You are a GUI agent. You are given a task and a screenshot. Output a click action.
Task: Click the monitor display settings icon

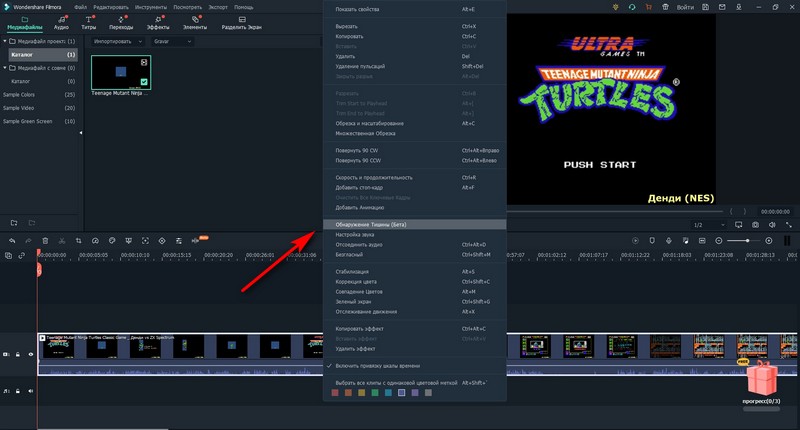[738, 224]
